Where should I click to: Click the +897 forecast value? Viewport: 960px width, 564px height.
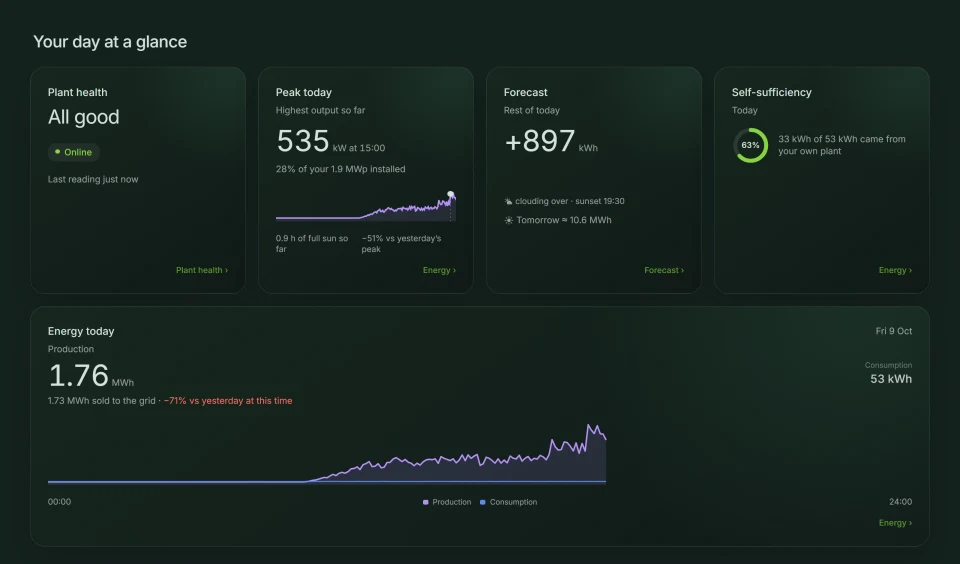[x=539, y=141]
